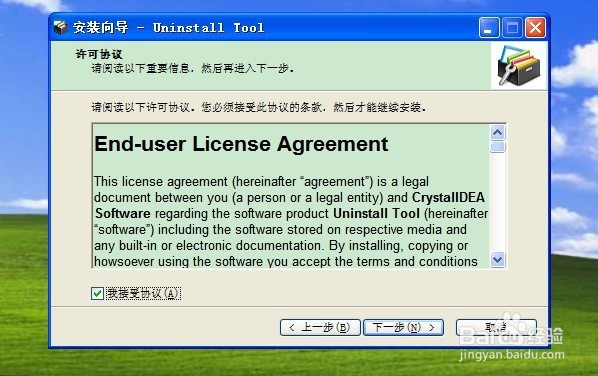This screenshot has width=598, height=376.
Task: Minimize the setup wizard window
Action: point(489,27)
